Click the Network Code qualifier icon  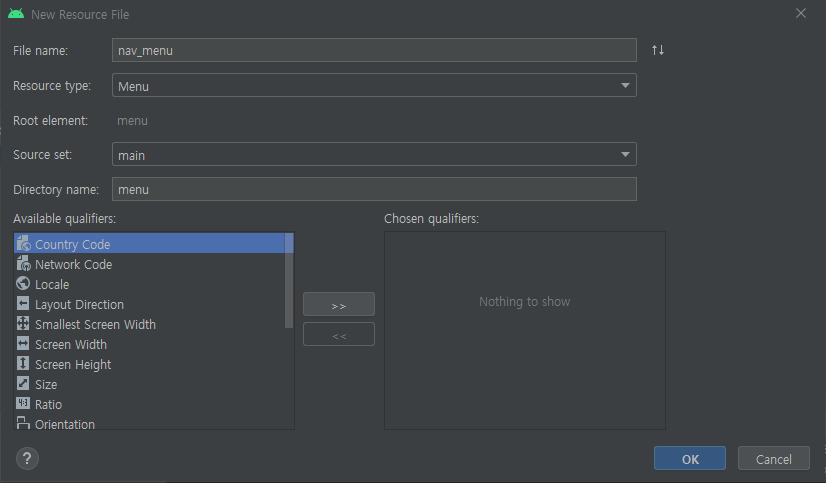tap(23, 263)
